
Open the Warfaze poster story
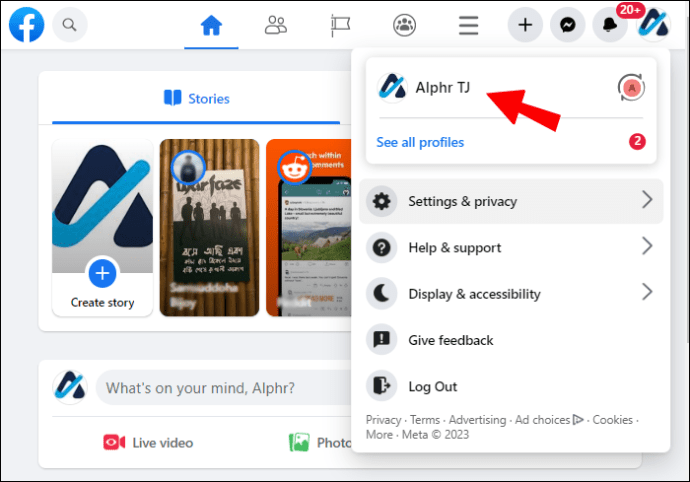tap(209, 228)
